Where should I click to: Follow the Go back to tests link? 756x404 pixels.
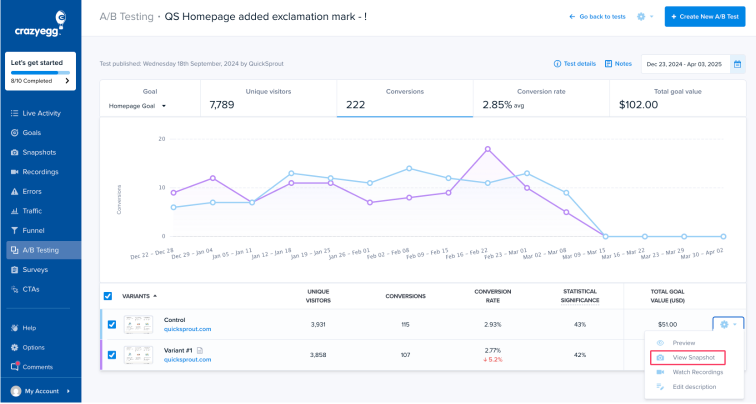tap(597, 16)
